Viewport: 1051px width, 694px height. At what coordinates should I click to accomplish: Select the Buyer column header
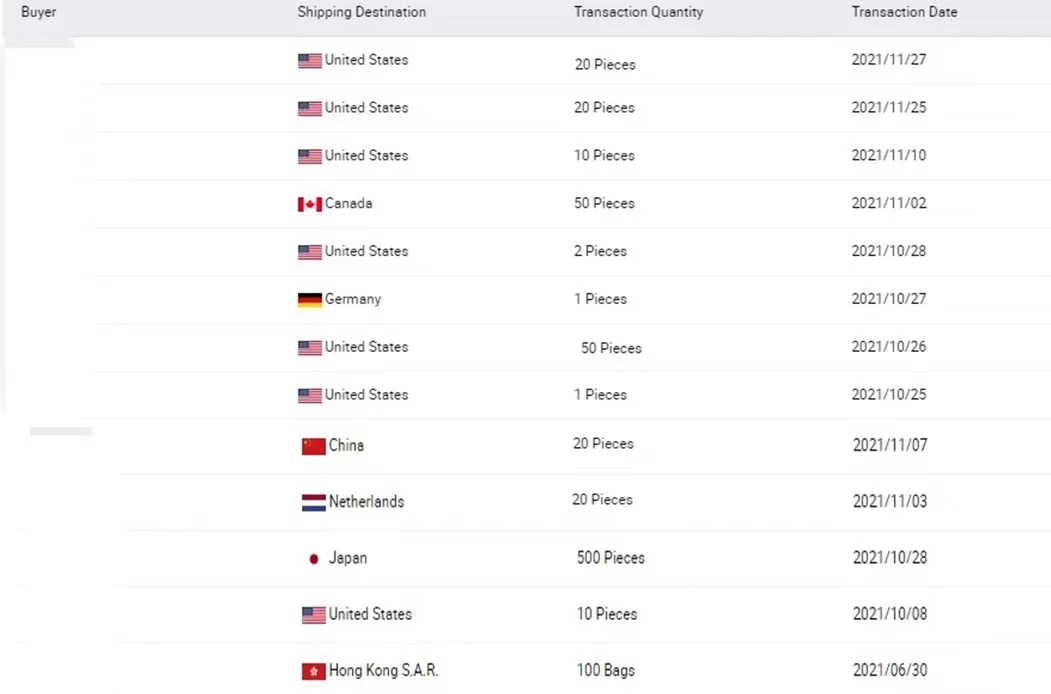tap(39, 12)
